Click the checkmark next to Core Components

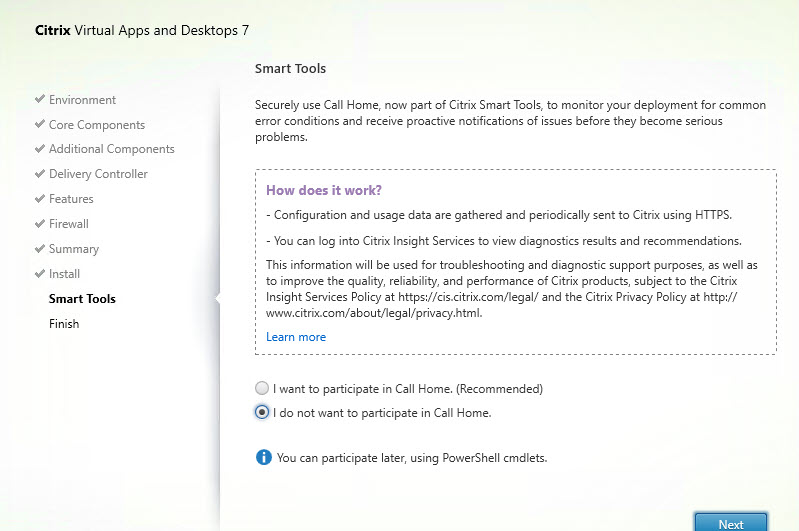(39, 125)
